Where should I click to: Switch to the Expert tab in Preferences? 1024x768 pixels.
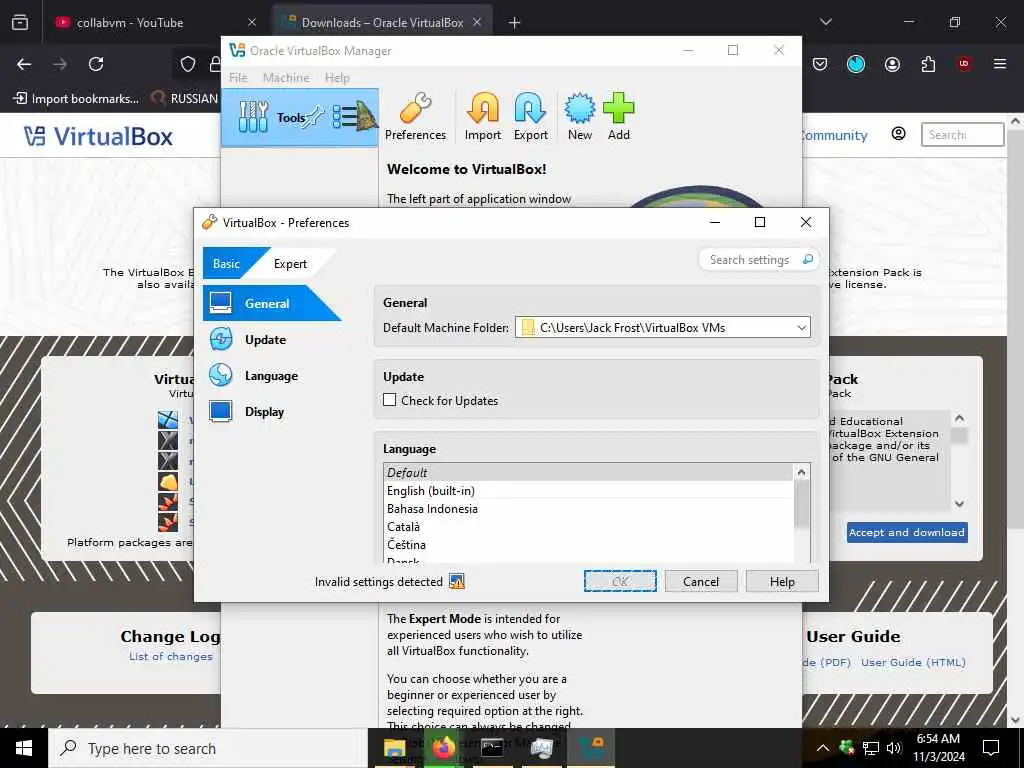(x=290, y=264)
